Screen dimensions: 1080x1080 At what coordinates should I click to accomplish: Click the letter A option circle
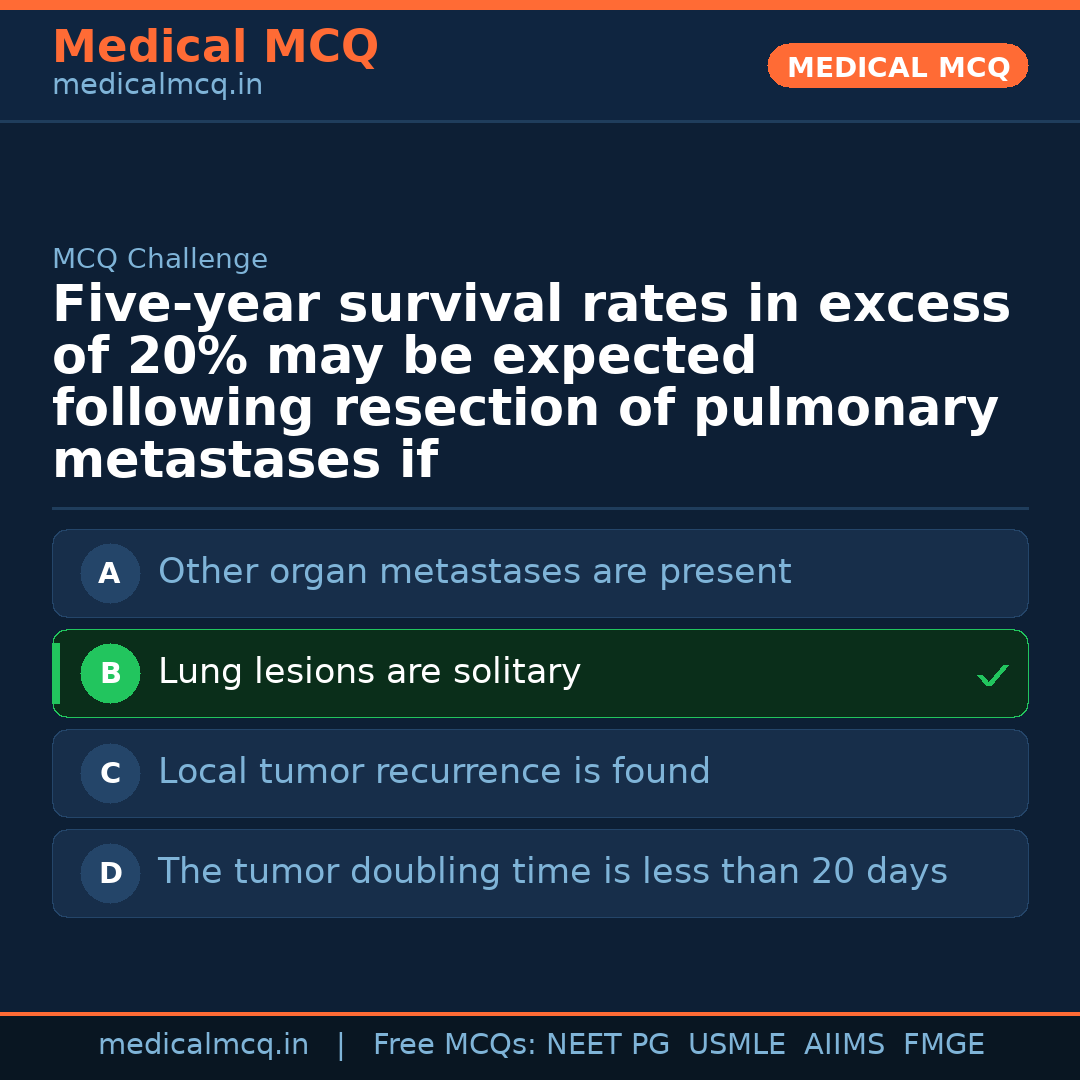pos(110,574)
